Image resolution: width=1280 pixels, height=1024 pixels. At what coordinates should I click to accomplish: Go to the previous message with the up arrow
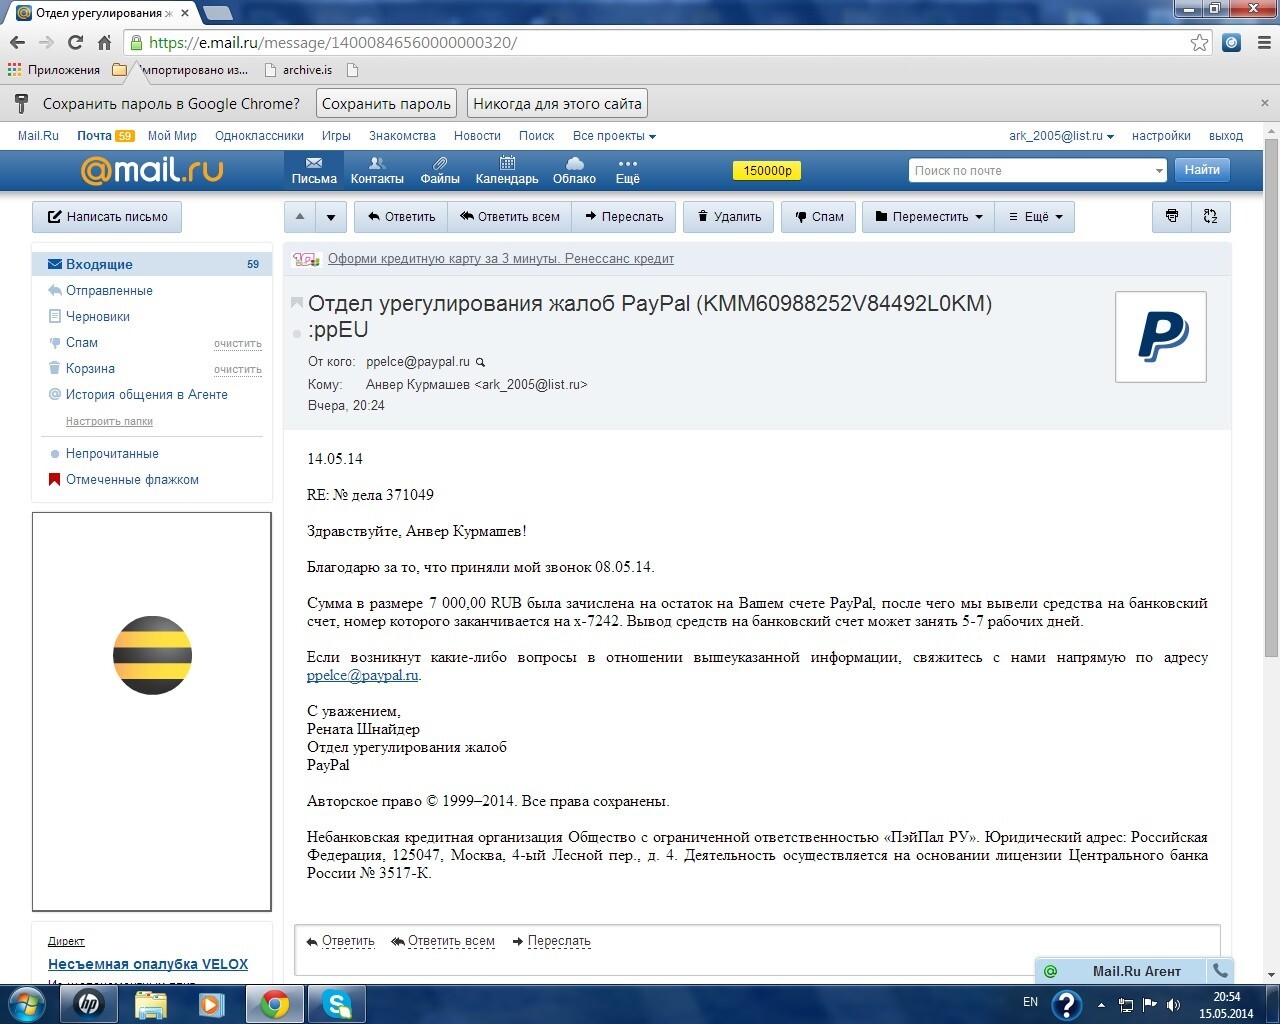[x=300, y=216]
